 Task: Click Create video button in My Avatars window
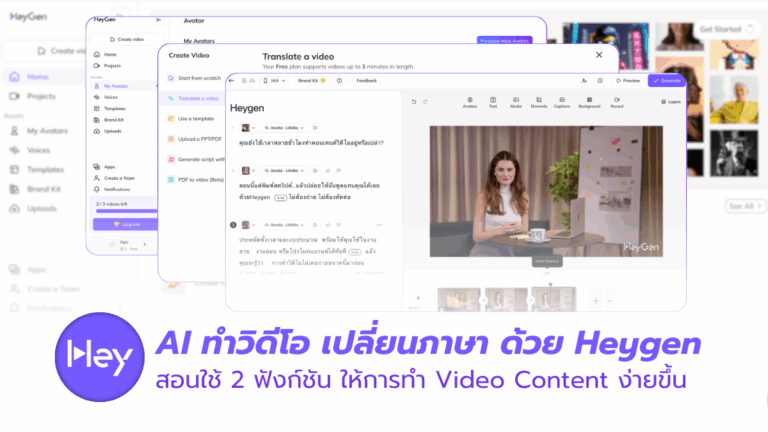pyautogui.click(x=127, y=39)
